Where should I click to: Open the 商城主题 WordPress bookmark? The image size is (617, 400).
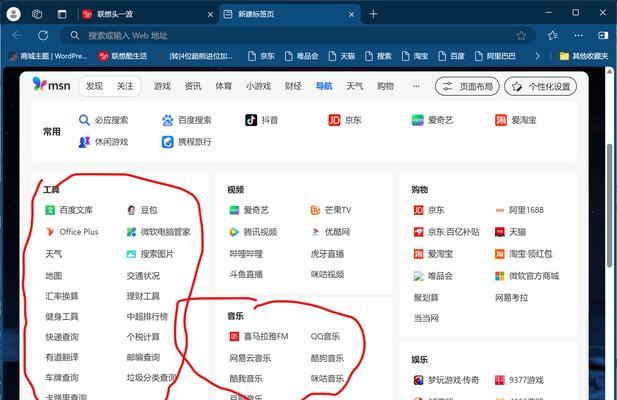(48, 56)
